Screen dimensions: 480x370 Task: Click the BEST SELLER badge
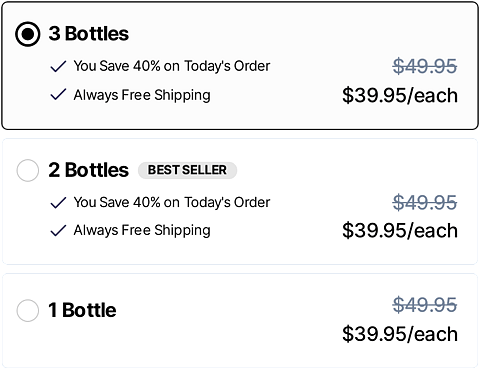(187, 170)
